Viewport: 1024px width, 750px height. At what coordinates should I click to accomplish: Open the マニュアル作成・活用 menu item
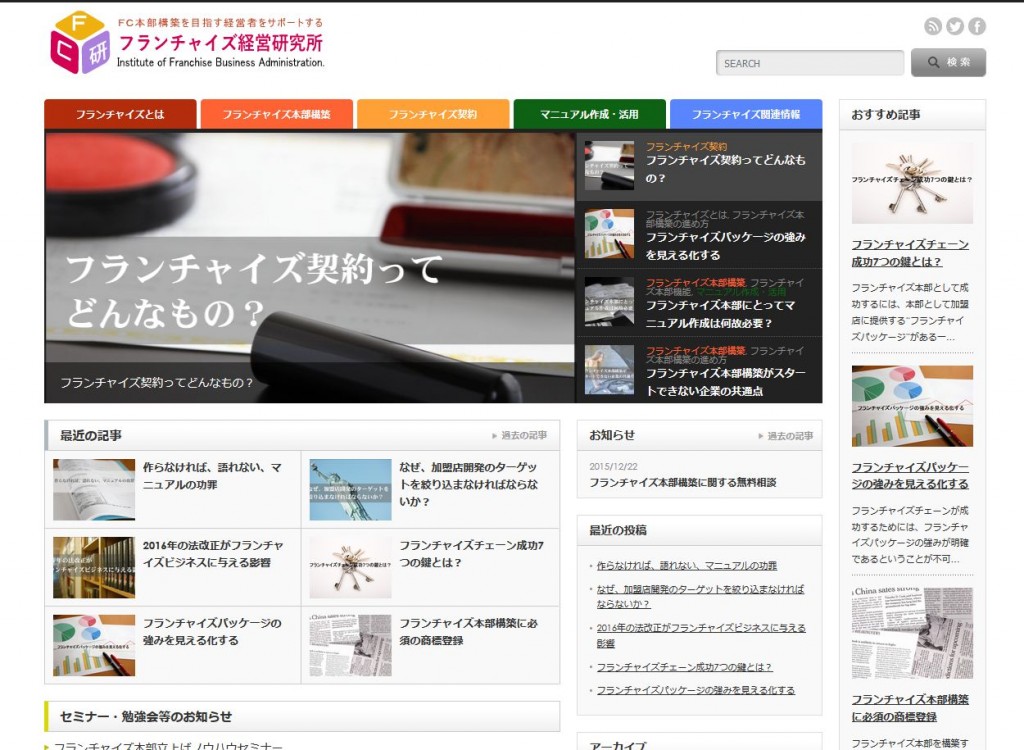[591, 114]
